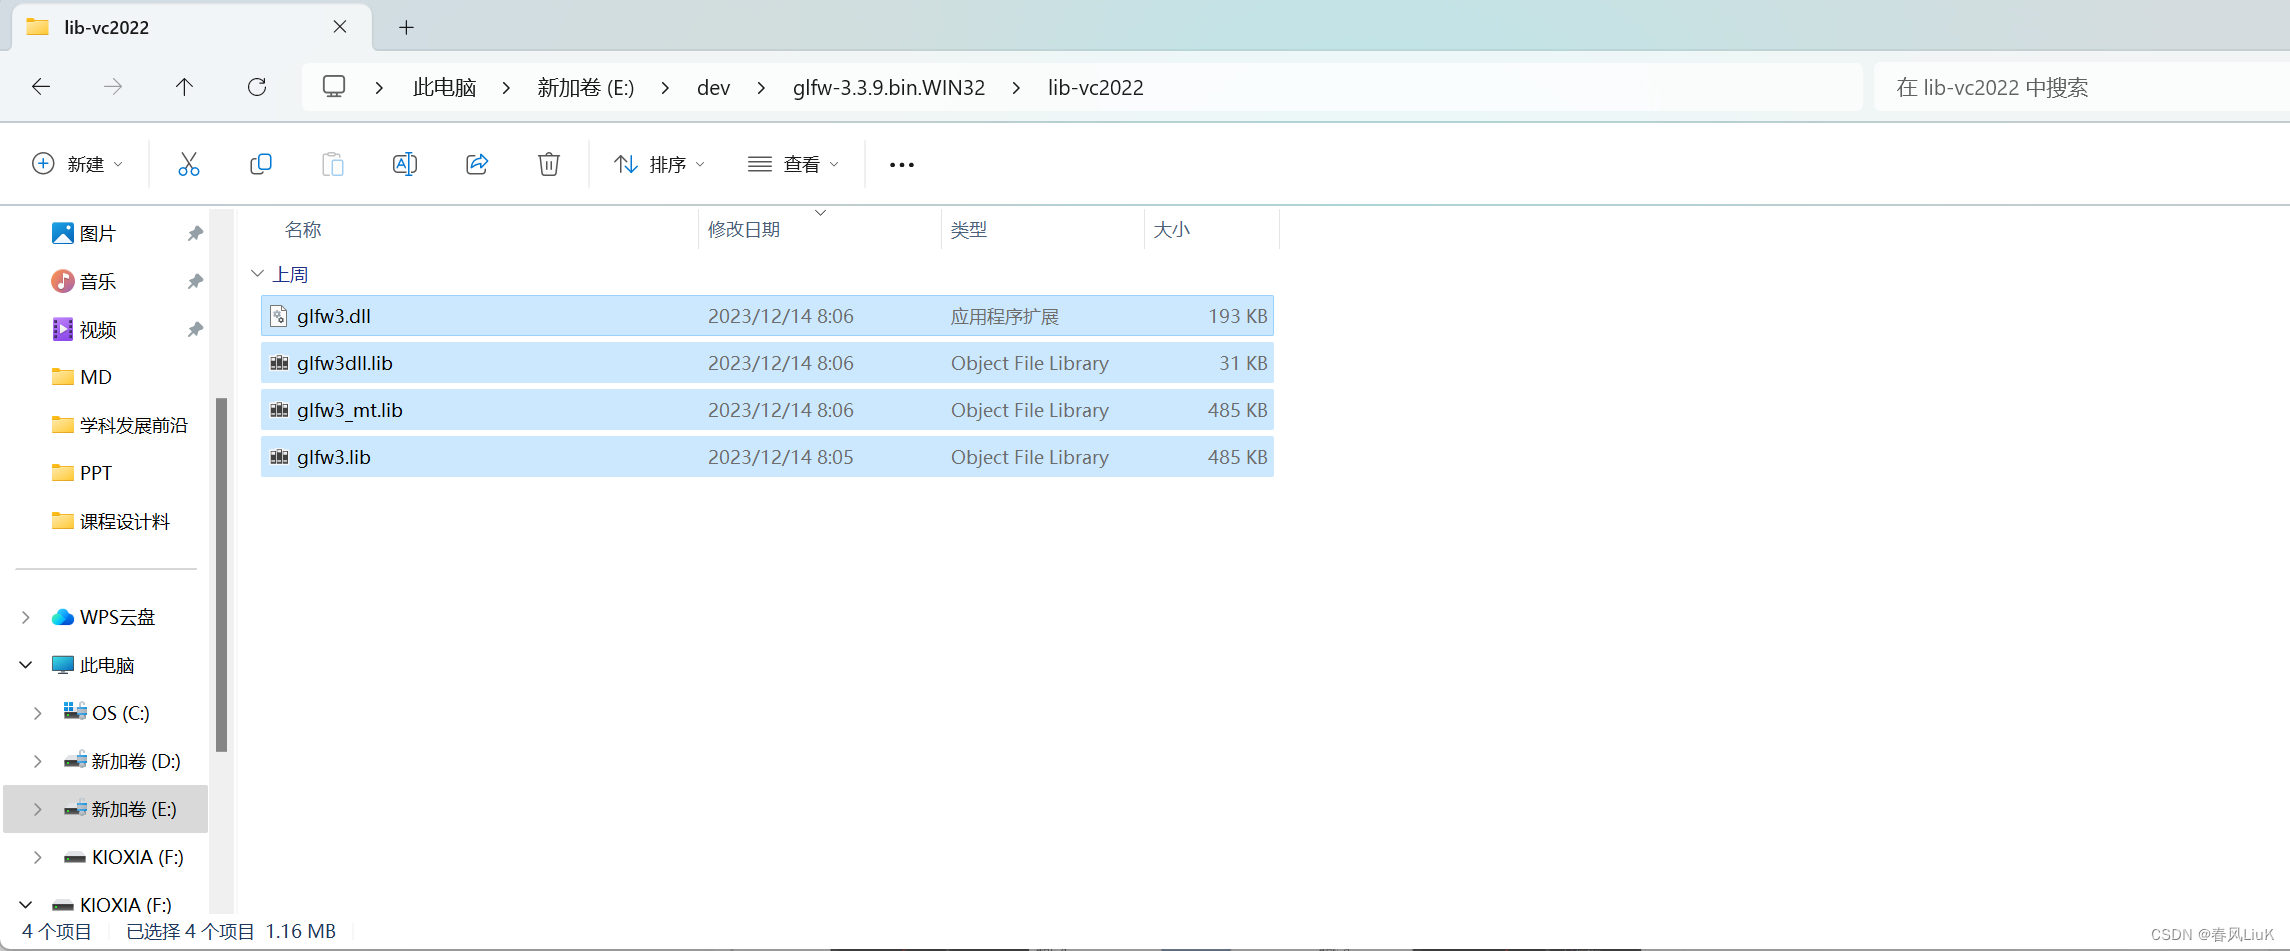The width and height of the screenshot is (2290, 951).
Task: Expand the 新加卷 (E:) drive node
Action: coord(38,809)
